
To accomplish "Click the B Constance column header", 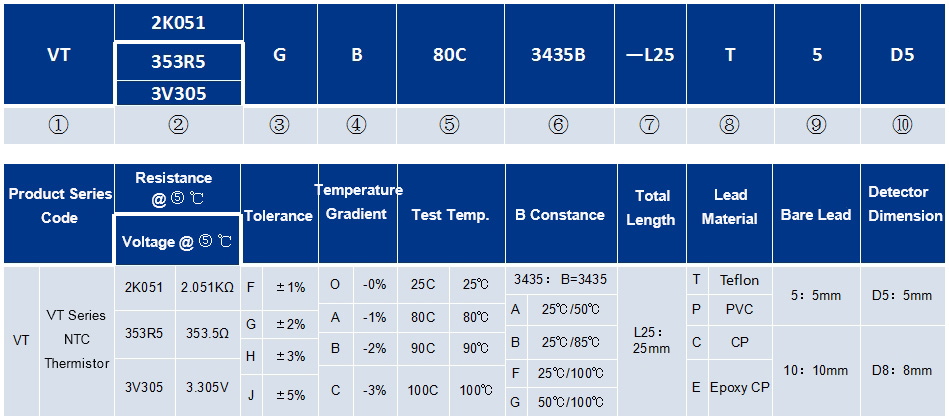I will coord(560,214).
